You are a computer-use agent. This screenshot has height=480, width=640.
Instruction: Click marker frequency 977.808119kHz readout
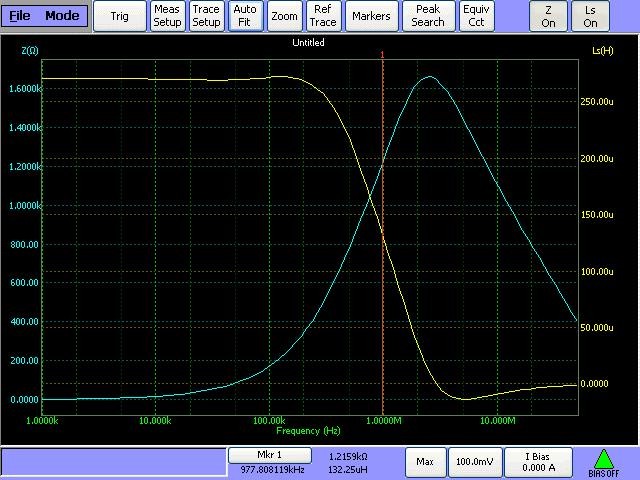click(x=272, y=470)
